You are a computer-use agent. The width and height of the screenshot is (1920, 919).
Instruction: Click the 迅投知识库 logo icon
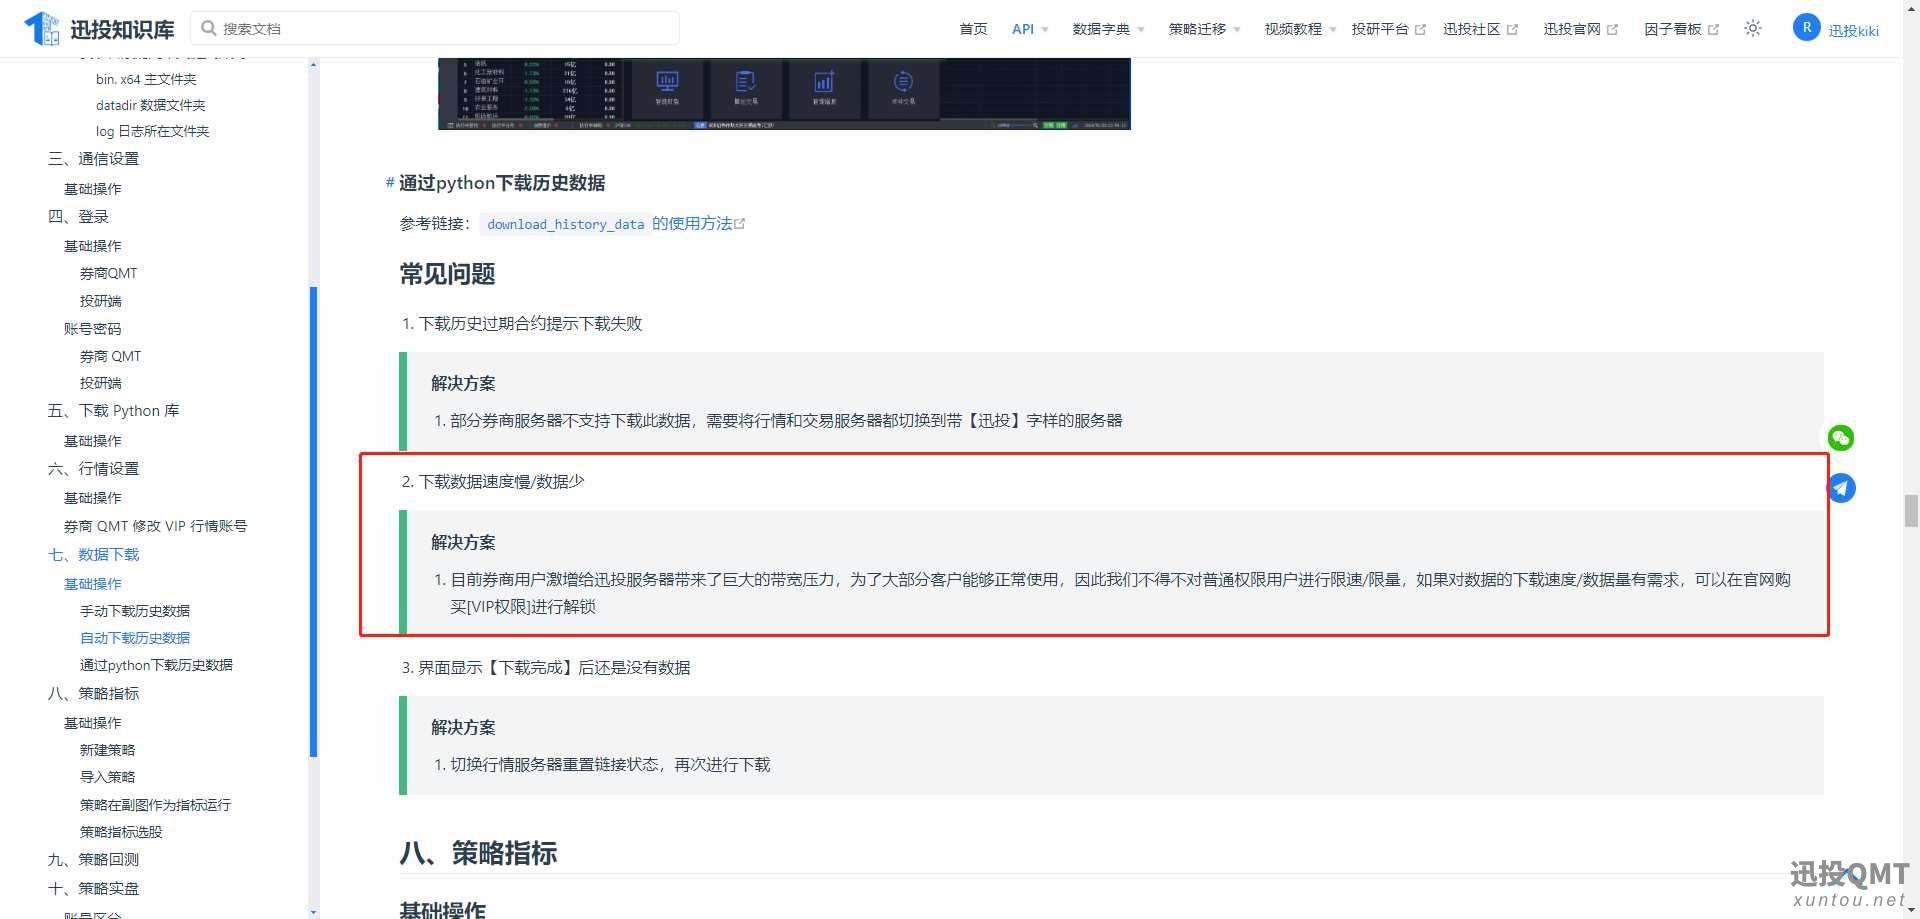tap(42, 28)
